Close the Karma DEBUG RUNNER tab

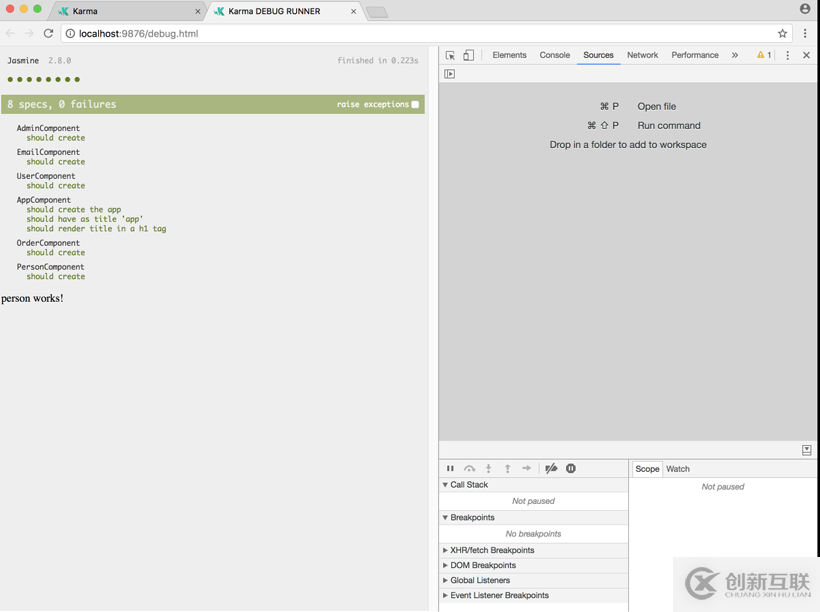(354, 11)
